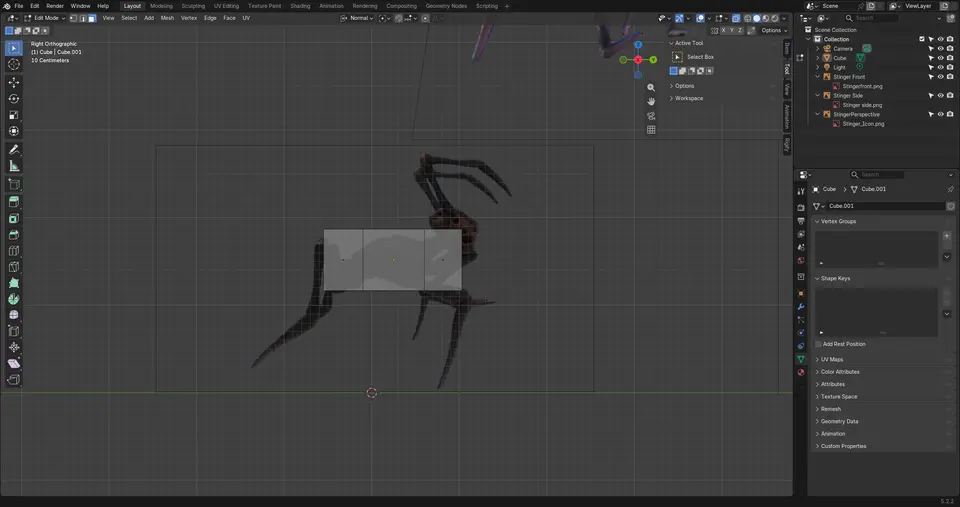
Task: Activate the Transform tool
Action: click(x=13, y=131)
